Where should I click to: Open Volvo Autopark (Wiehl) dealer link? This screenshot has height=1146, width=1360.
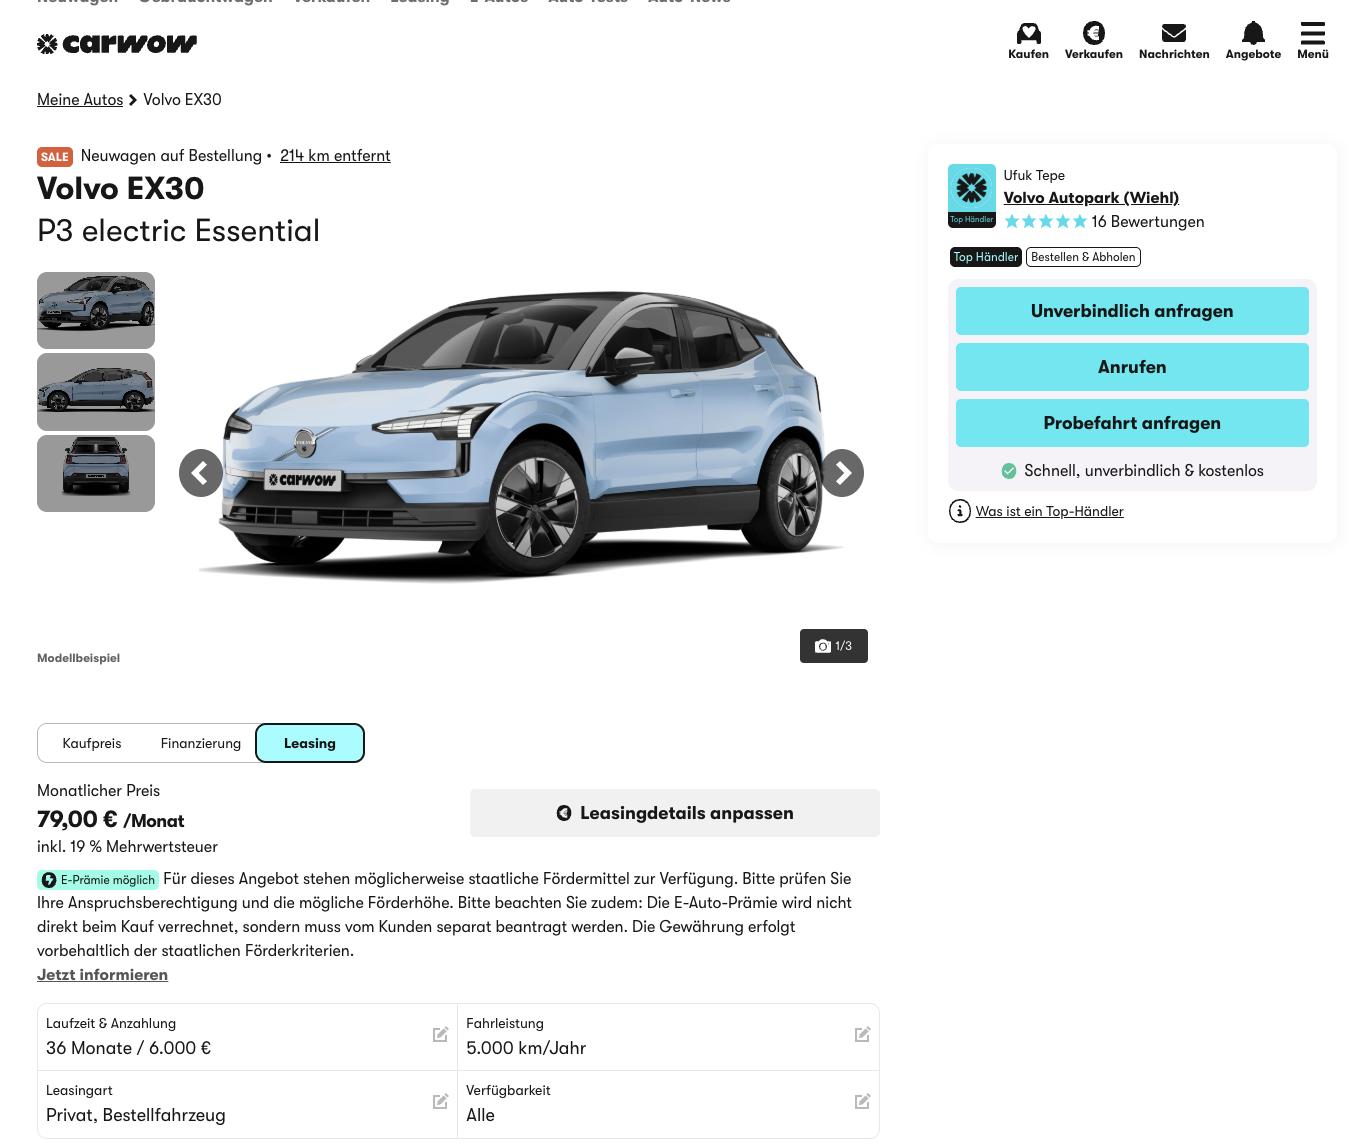pyautogui.click(x=1091, y=198)
